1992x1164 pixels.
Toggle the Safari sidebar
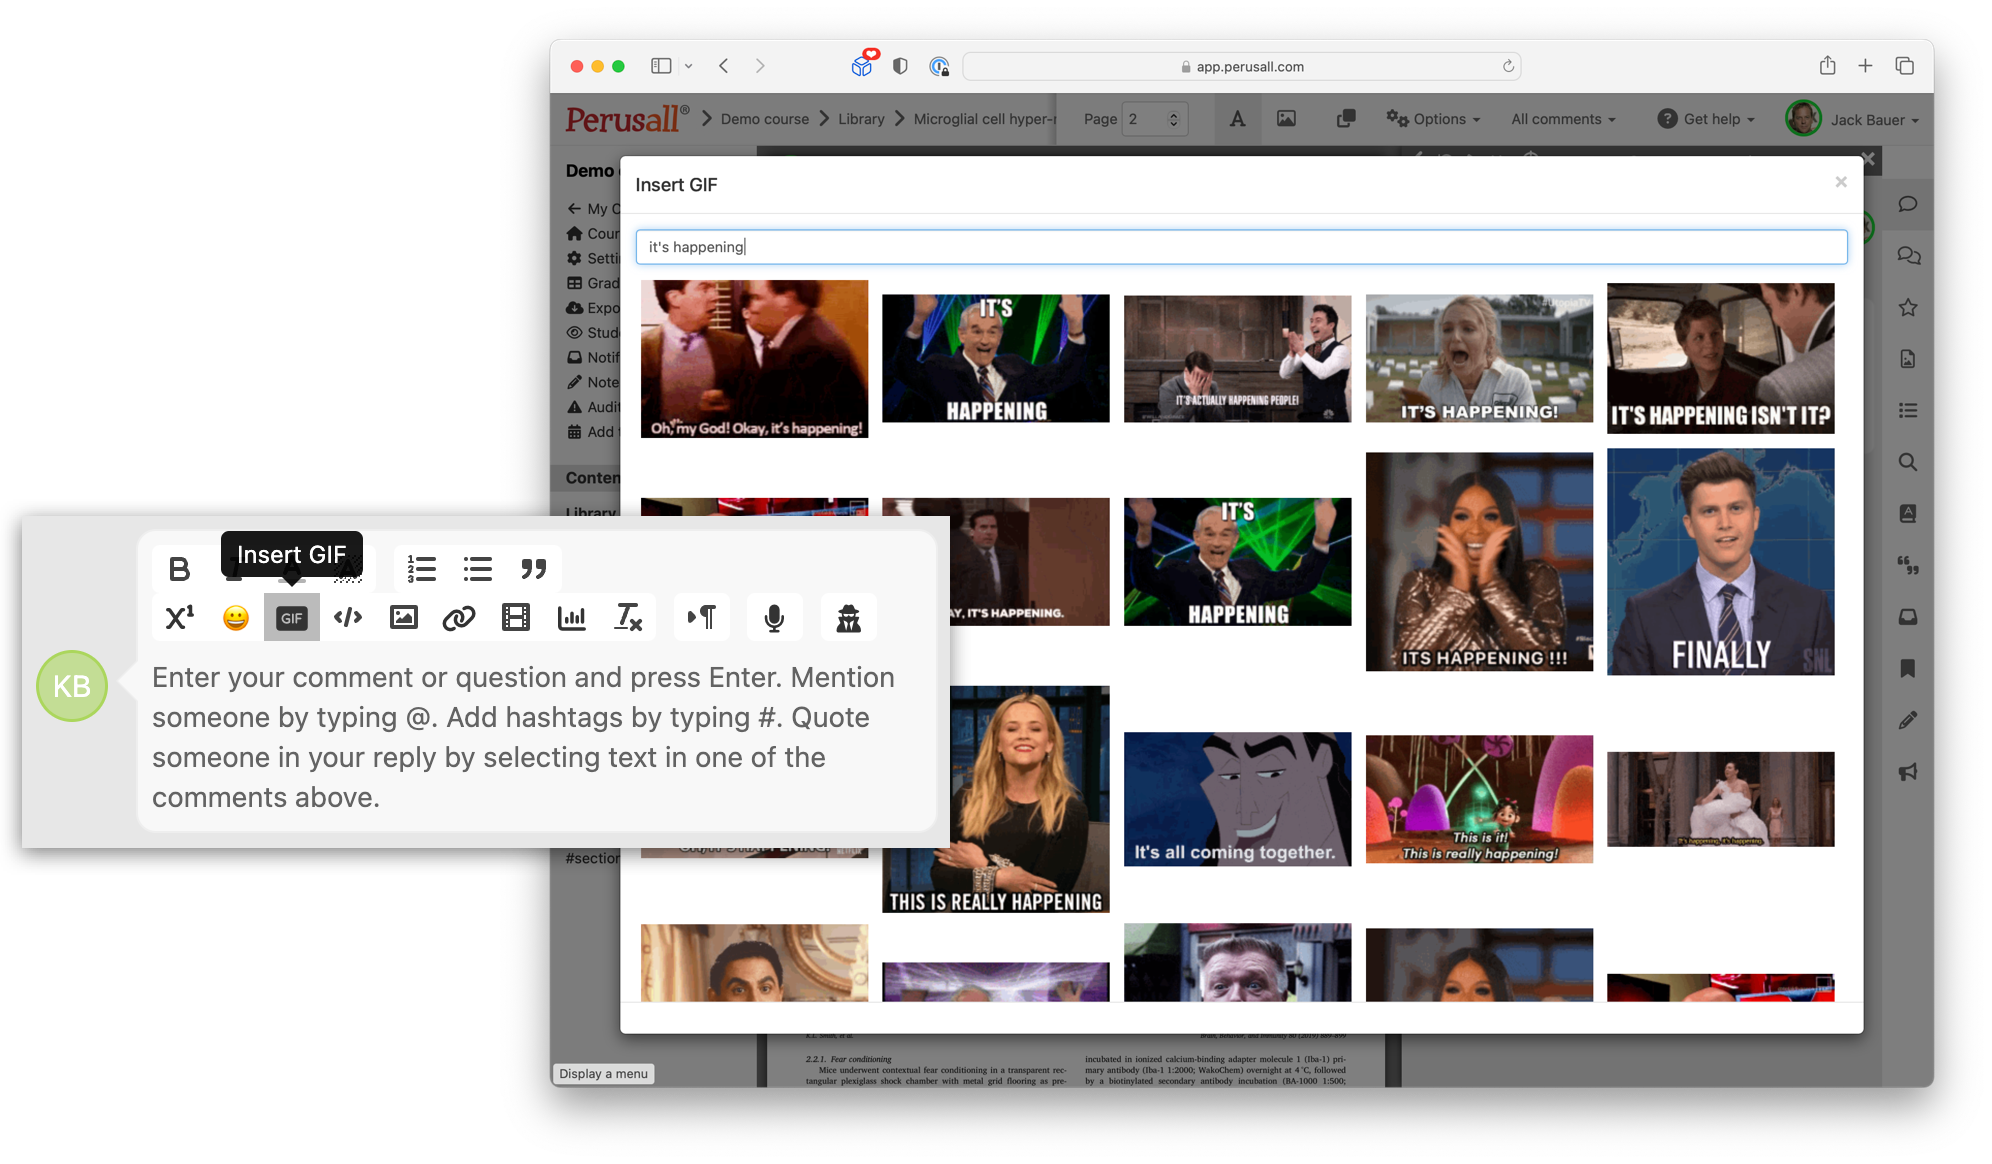(x=661, y=66)
